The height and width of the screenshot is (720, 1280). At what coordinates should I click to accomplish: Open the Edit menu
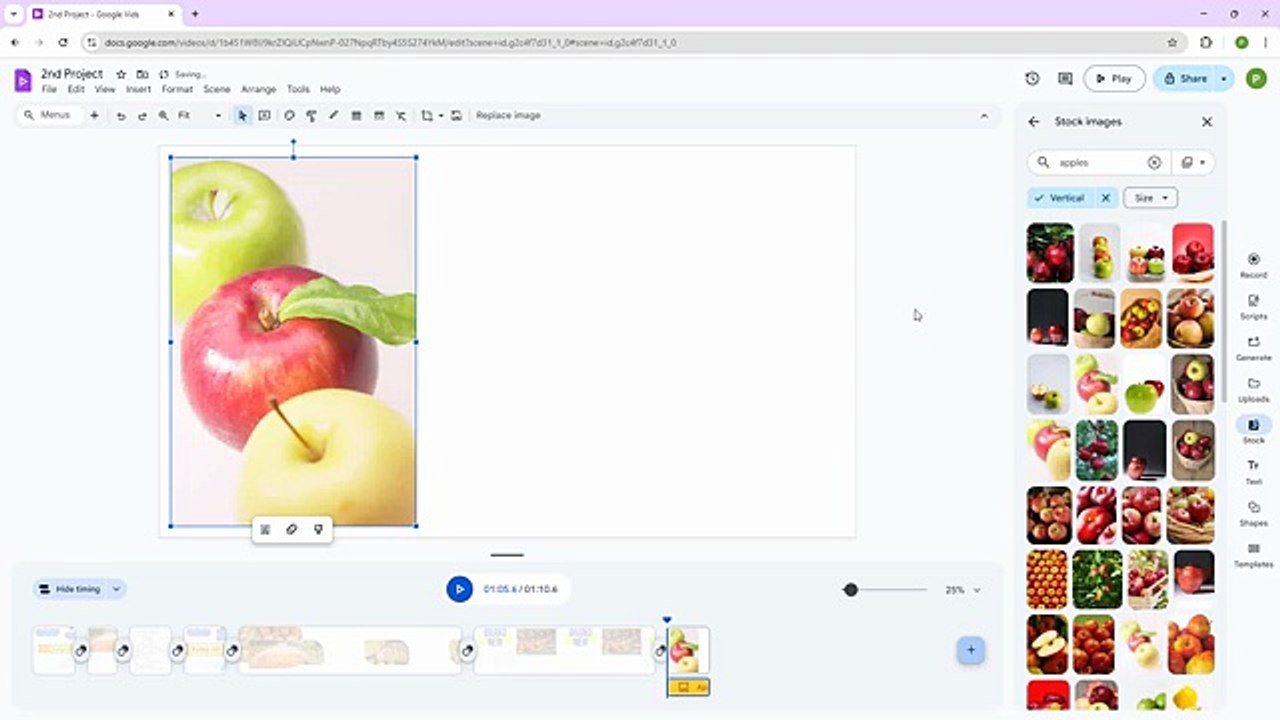(76, 89)
